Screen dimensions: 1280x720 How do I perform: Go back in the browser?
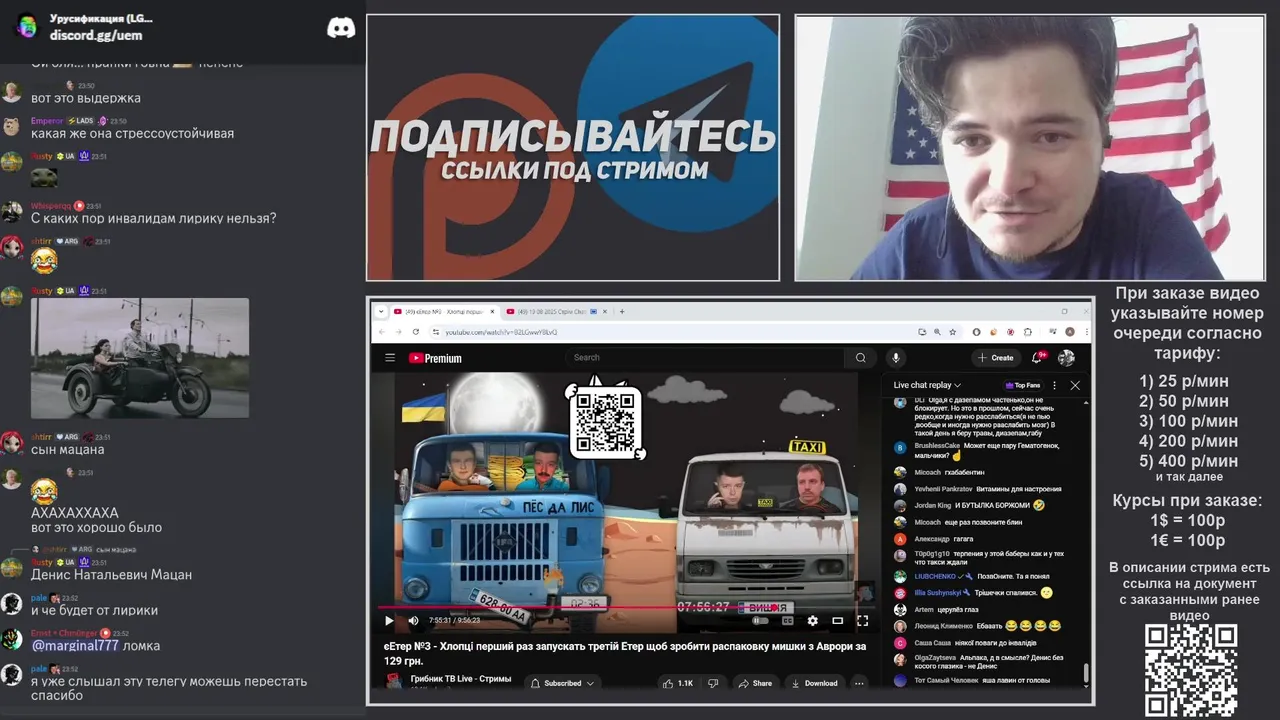(381, 332)
